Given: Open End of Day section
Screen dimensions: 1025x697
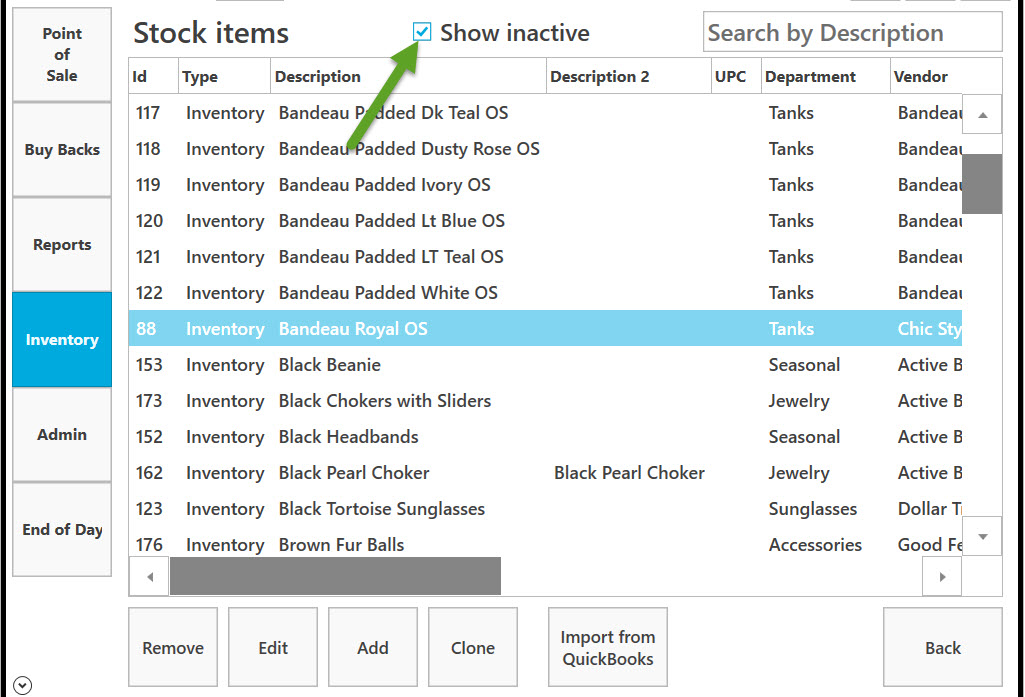Looking at the screenshot, I should [x=62, y=530].
